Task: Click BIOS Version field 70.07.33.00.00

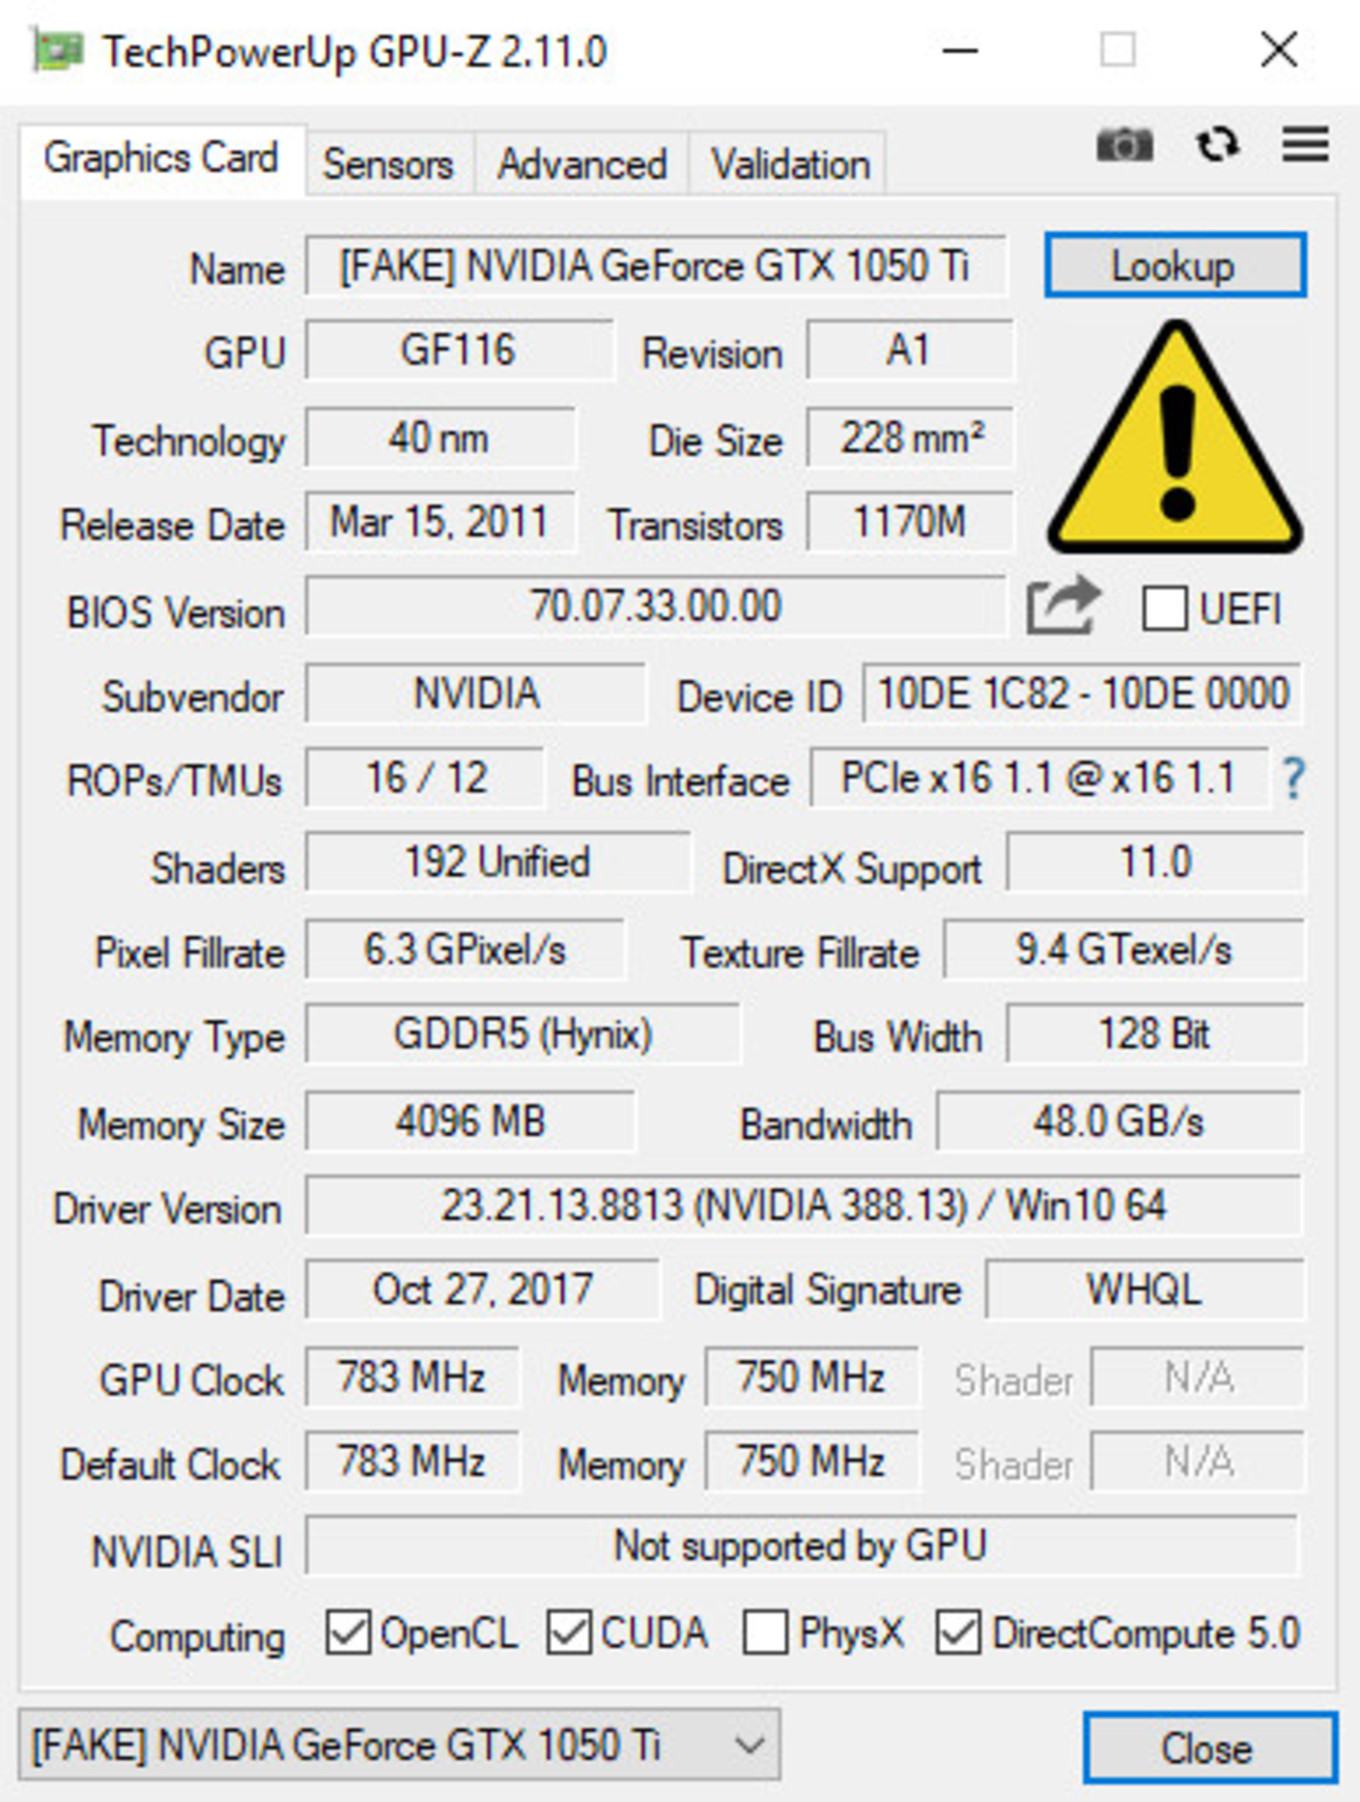Action: 655,605
